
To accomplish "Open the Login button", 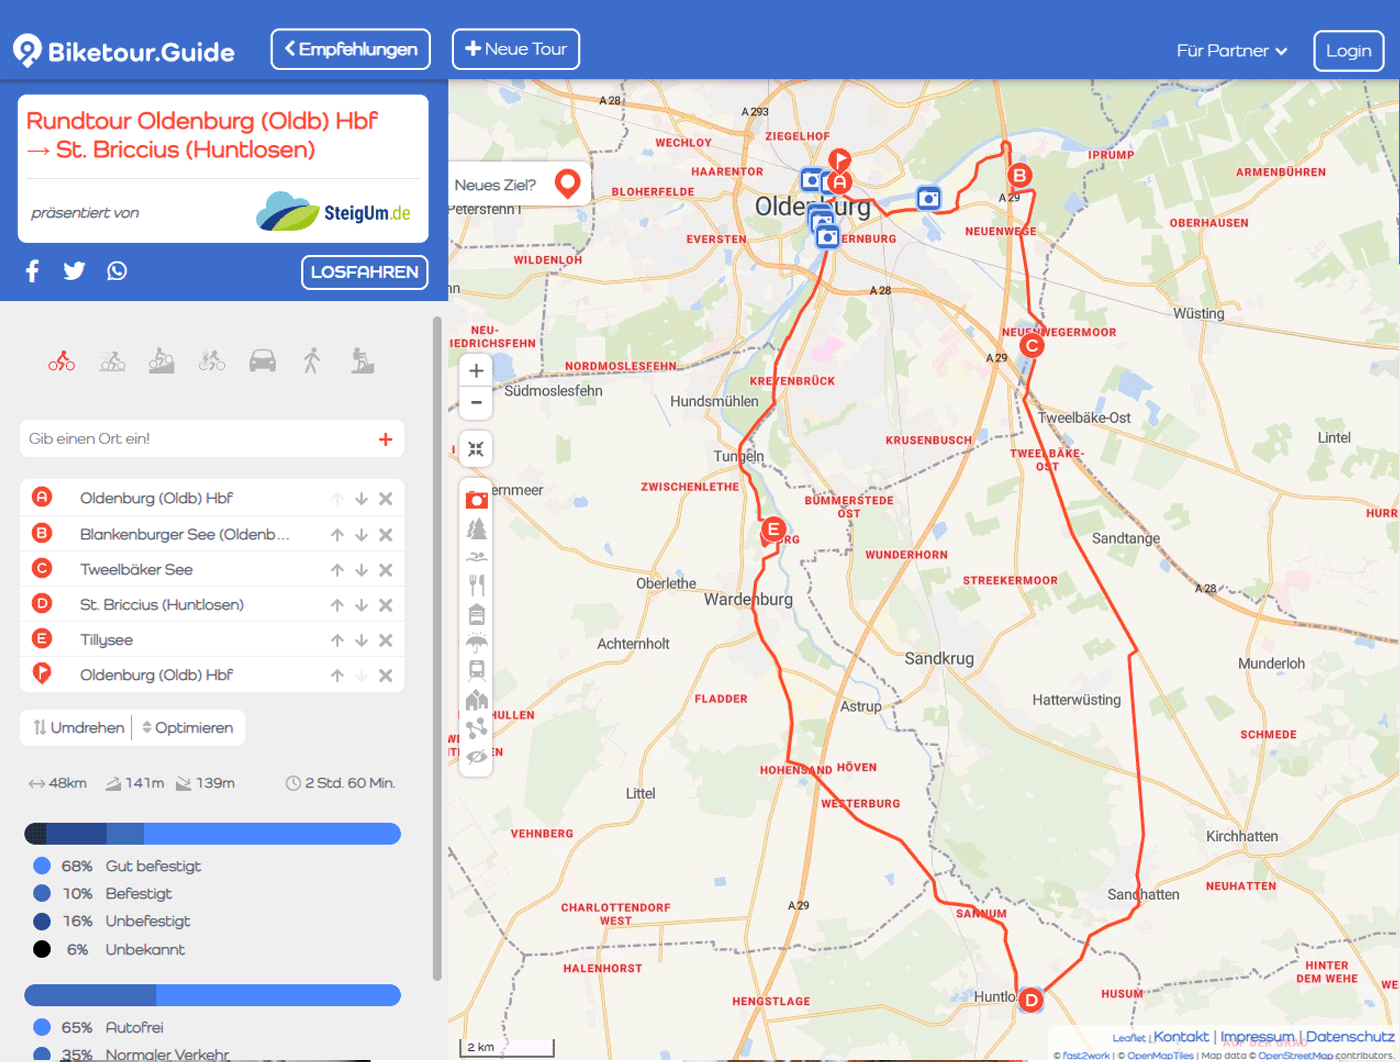I will tap(1348, 51).
